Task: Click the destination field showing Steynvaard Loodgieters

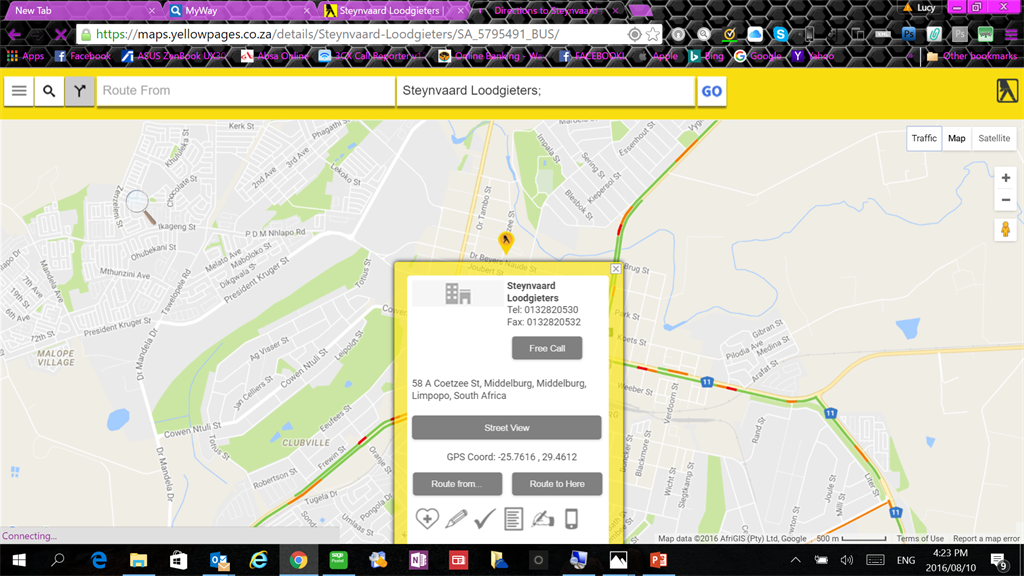Action: click(545, 91)
